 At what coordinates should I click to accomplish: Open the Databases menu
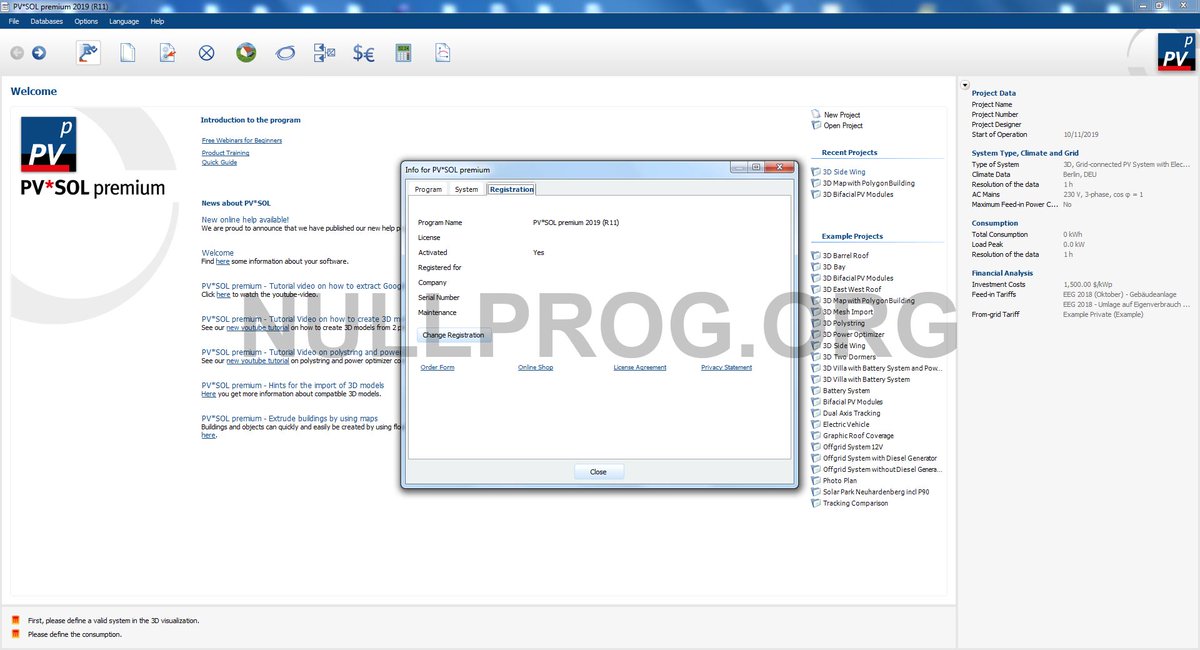click(x=46, y=21)
